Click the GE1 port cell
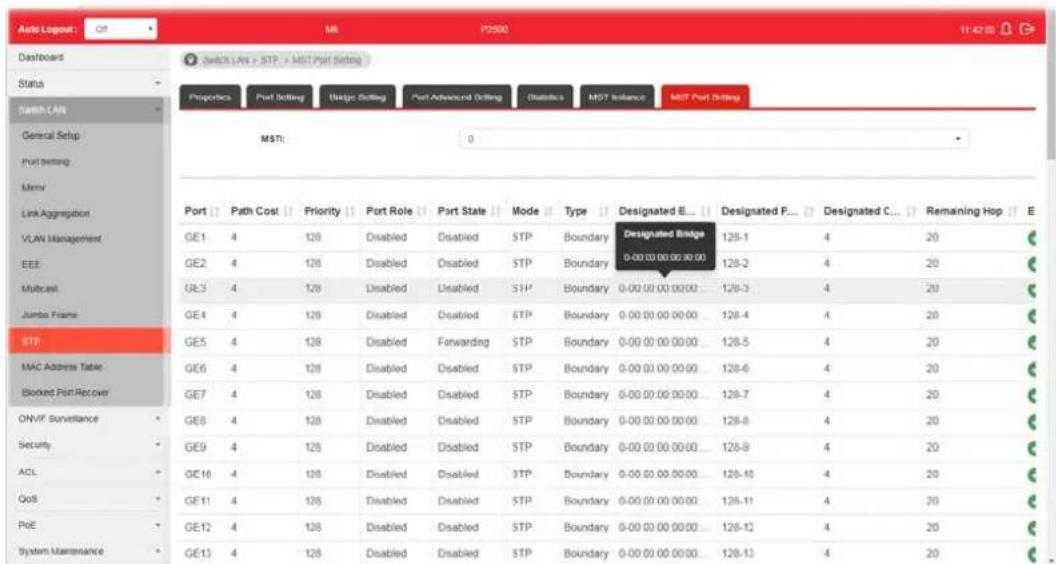The width and height of the screenshot is (1056, 564). point(193,238)
